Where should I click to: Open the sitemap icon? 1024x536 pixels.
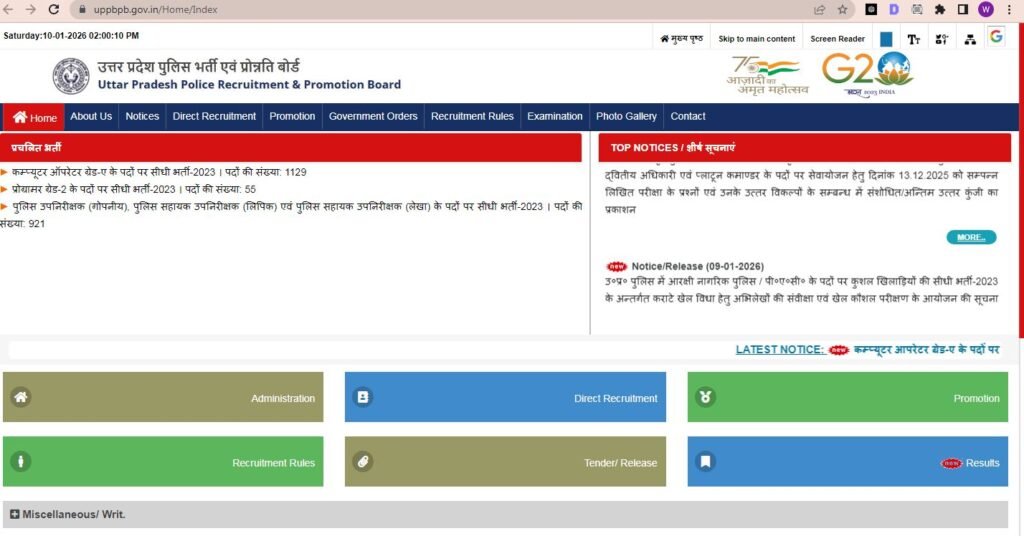point(970,39)
